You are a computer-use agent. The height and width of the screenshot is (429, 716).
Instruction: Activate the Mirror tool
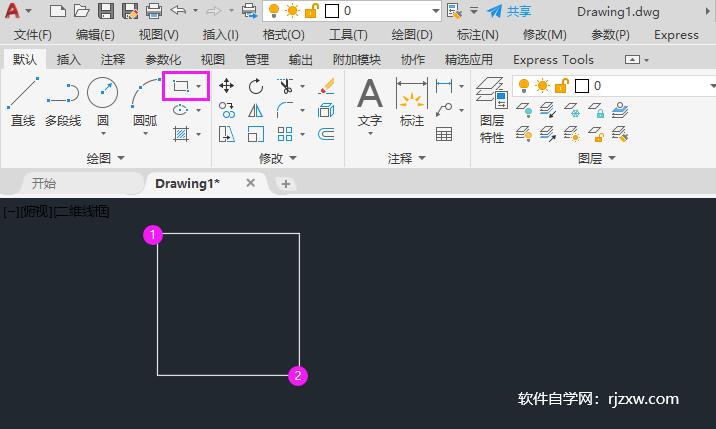(x=256, y=110)
